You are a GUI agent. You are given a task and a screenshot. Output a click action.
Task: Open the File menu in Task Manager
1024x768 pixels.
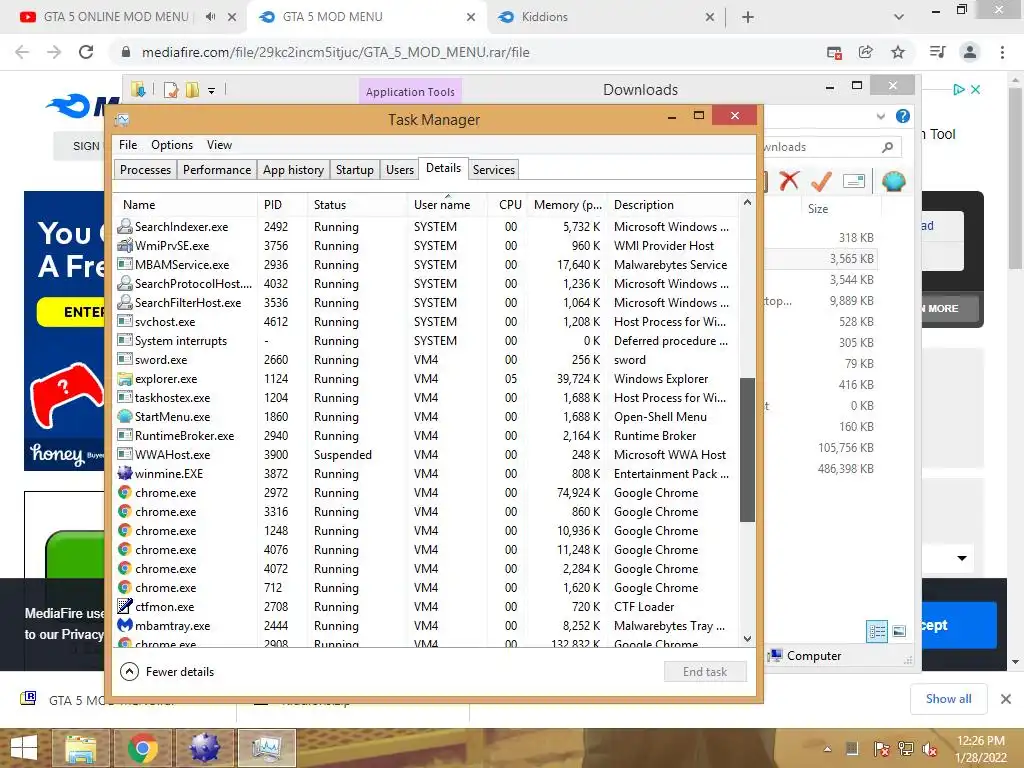[x=128, y=145]
